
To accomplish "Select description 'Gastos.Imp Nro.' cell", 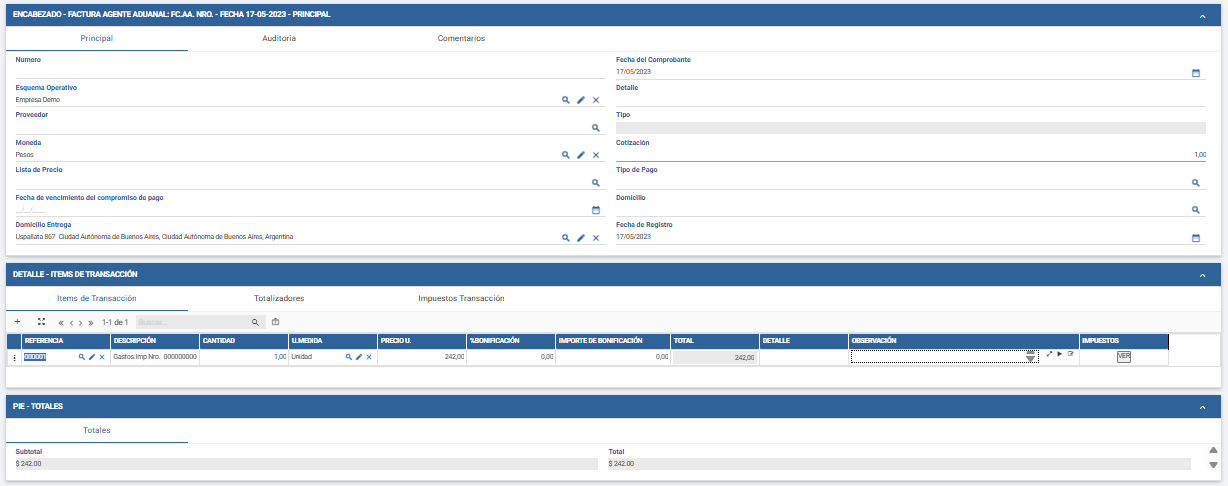I will 154,357.
